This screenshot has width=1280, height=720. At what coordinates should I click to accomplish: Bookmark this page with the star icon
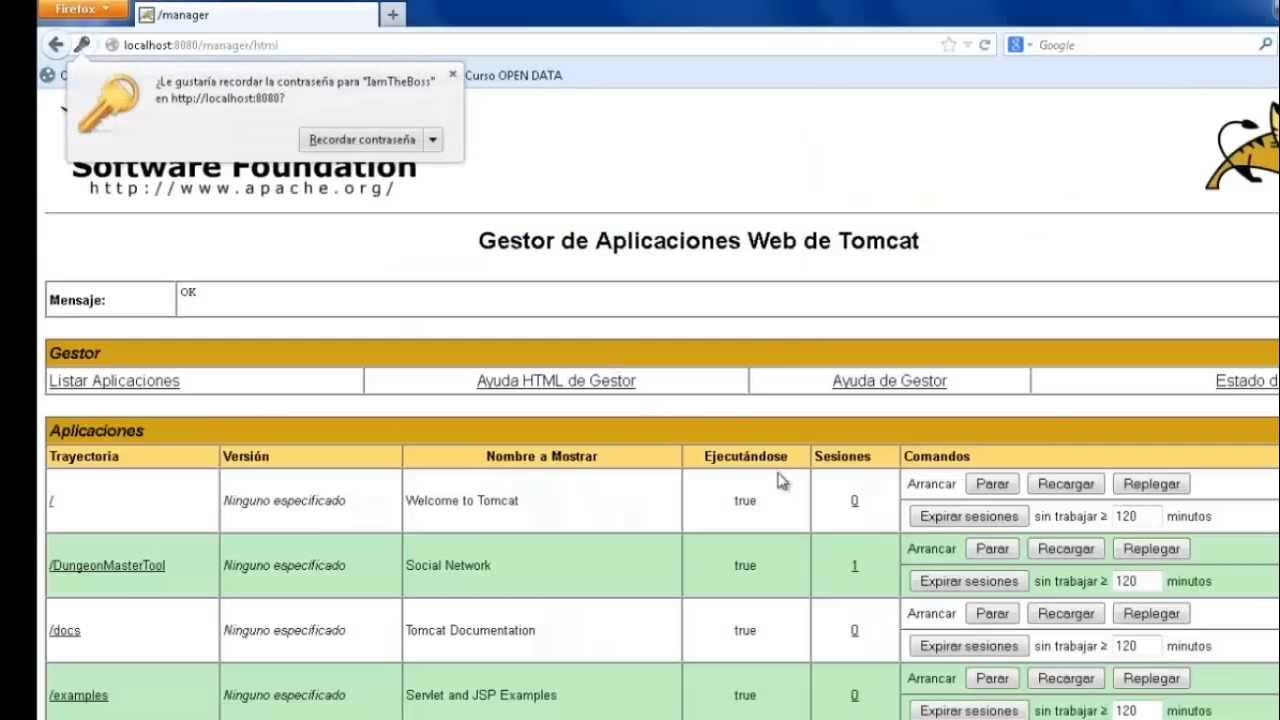[948, 45]
